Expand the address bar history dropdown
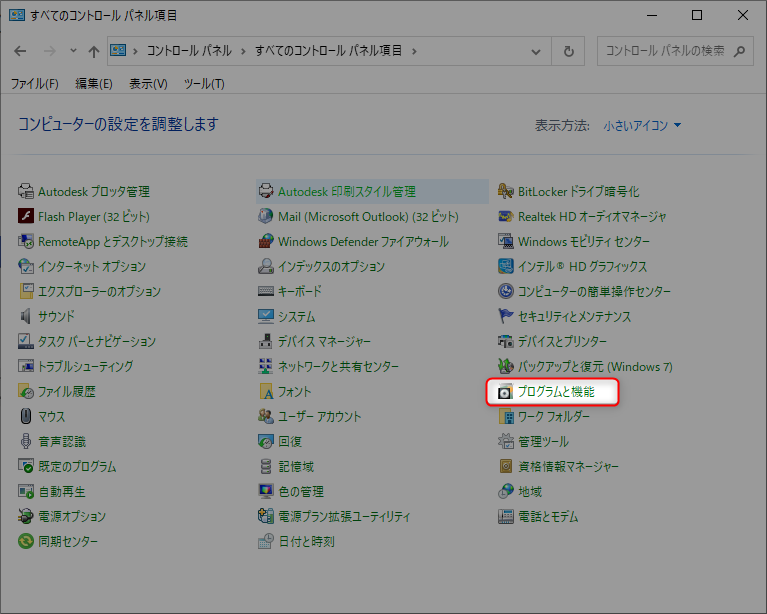The height and width of the screenshot is (614, 767). tap(536, 51)
